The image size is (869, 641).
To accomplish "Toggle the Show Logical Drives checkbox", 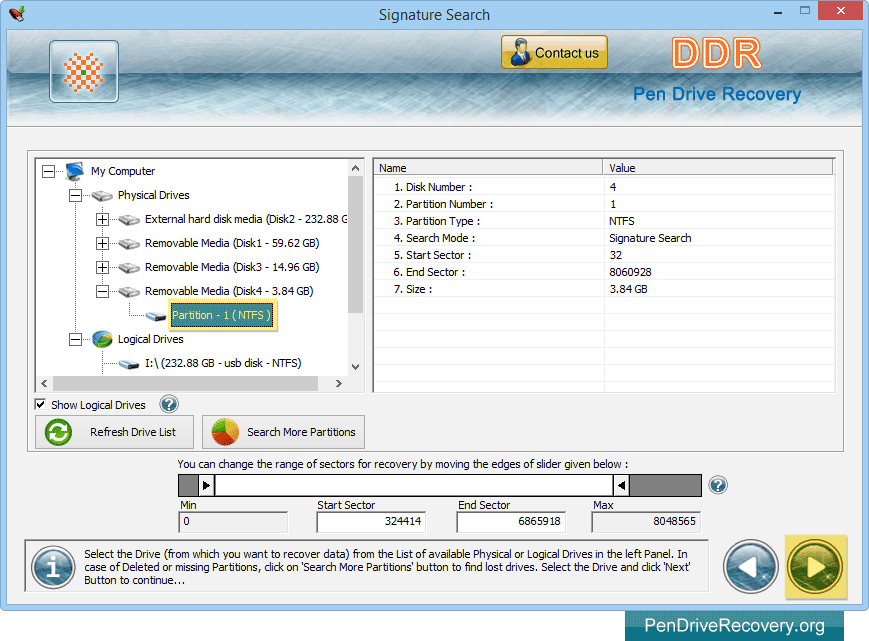I will pos(40,404).
